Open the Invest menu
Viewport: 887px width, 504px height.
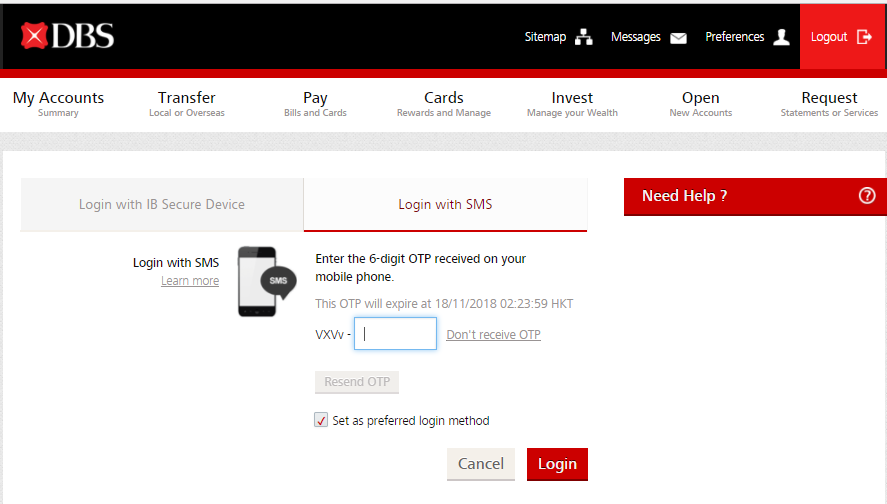click(572, 103)
